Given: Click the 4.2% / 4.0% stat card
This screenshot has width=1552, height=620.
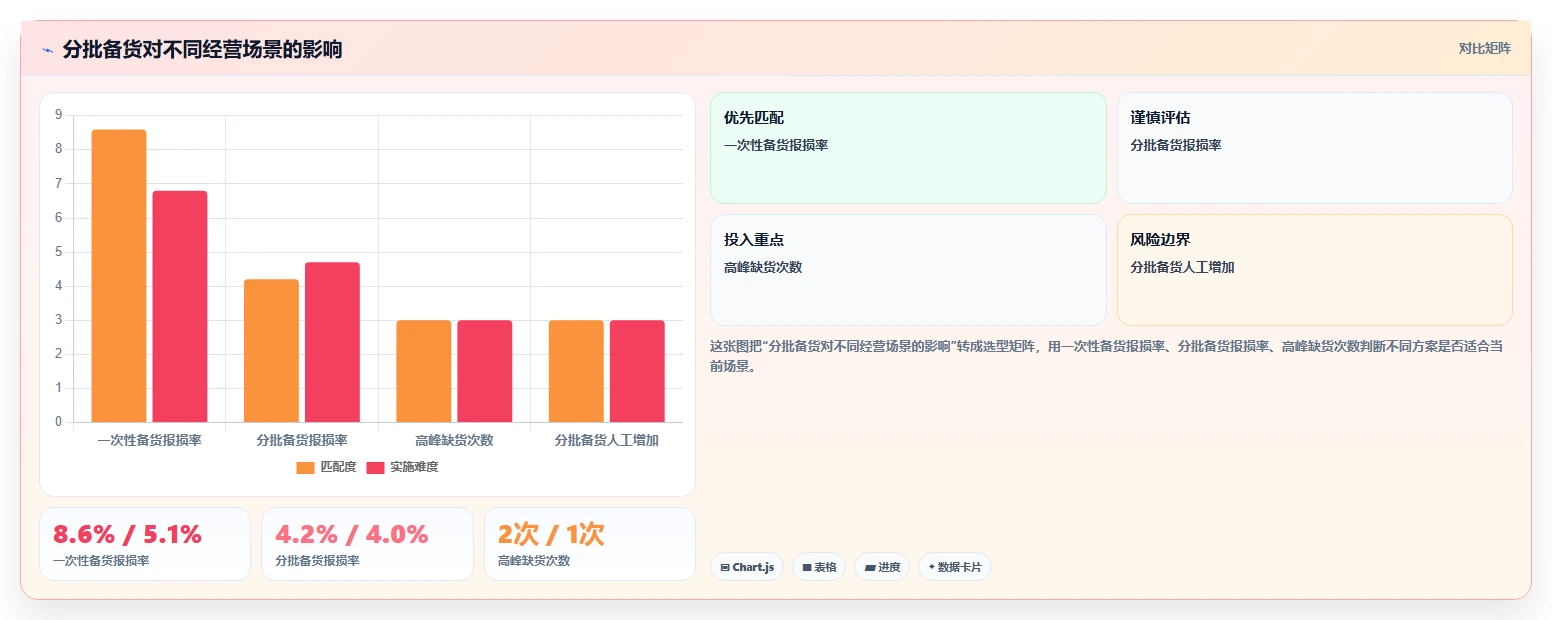Looking at the screenshot, I should click(367, 544).
